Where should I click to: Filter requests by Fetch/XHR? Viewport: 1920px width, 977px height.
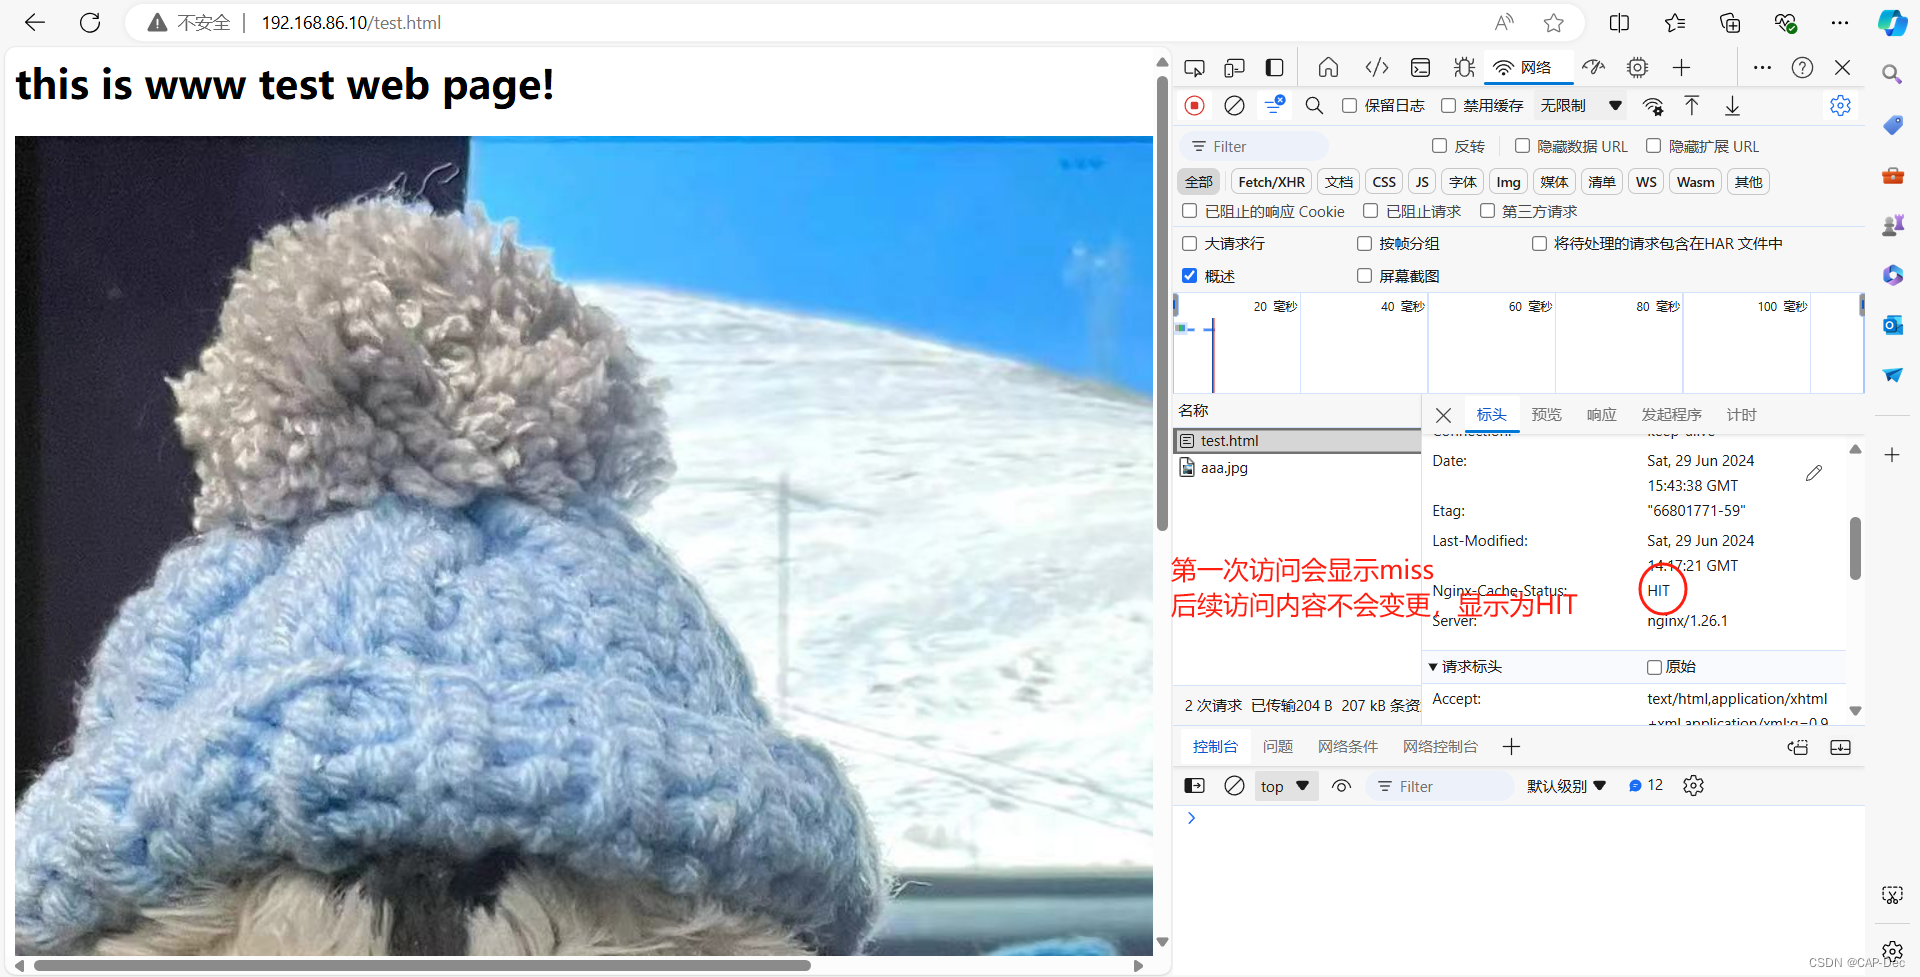[x=1271, y=181]
